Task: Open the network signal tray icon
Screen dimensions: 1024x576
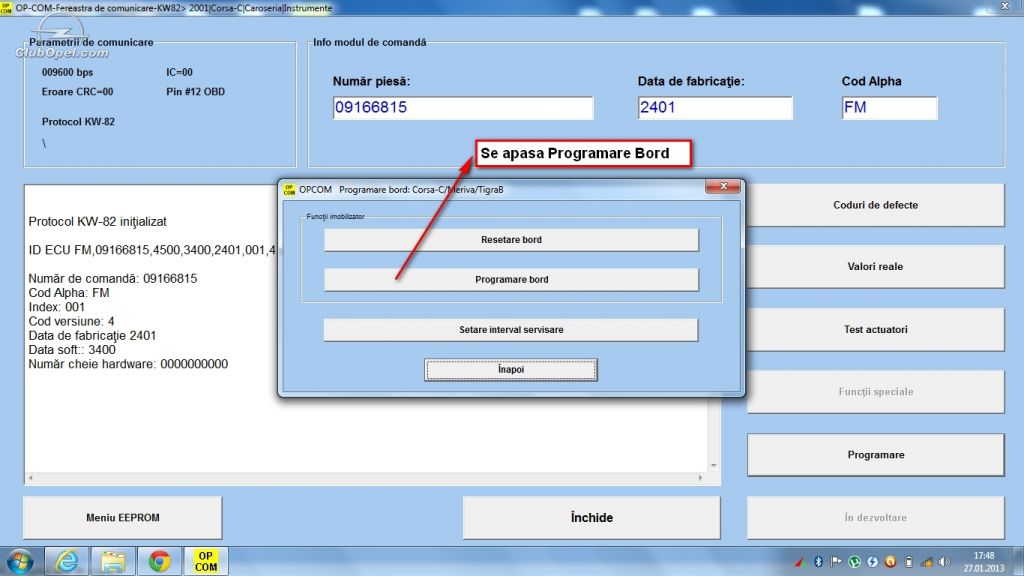Action: [x=927, y=562]
